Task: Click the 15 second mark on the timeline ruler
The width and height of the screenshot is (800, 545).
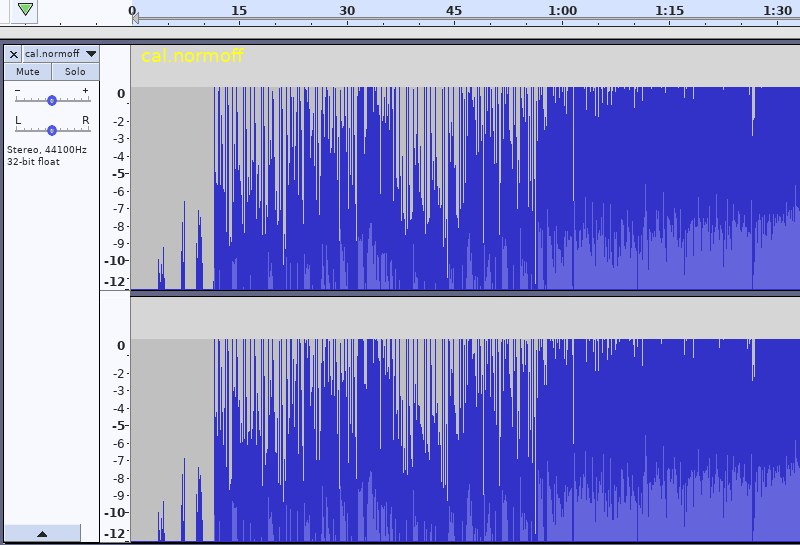Action: 239,11
